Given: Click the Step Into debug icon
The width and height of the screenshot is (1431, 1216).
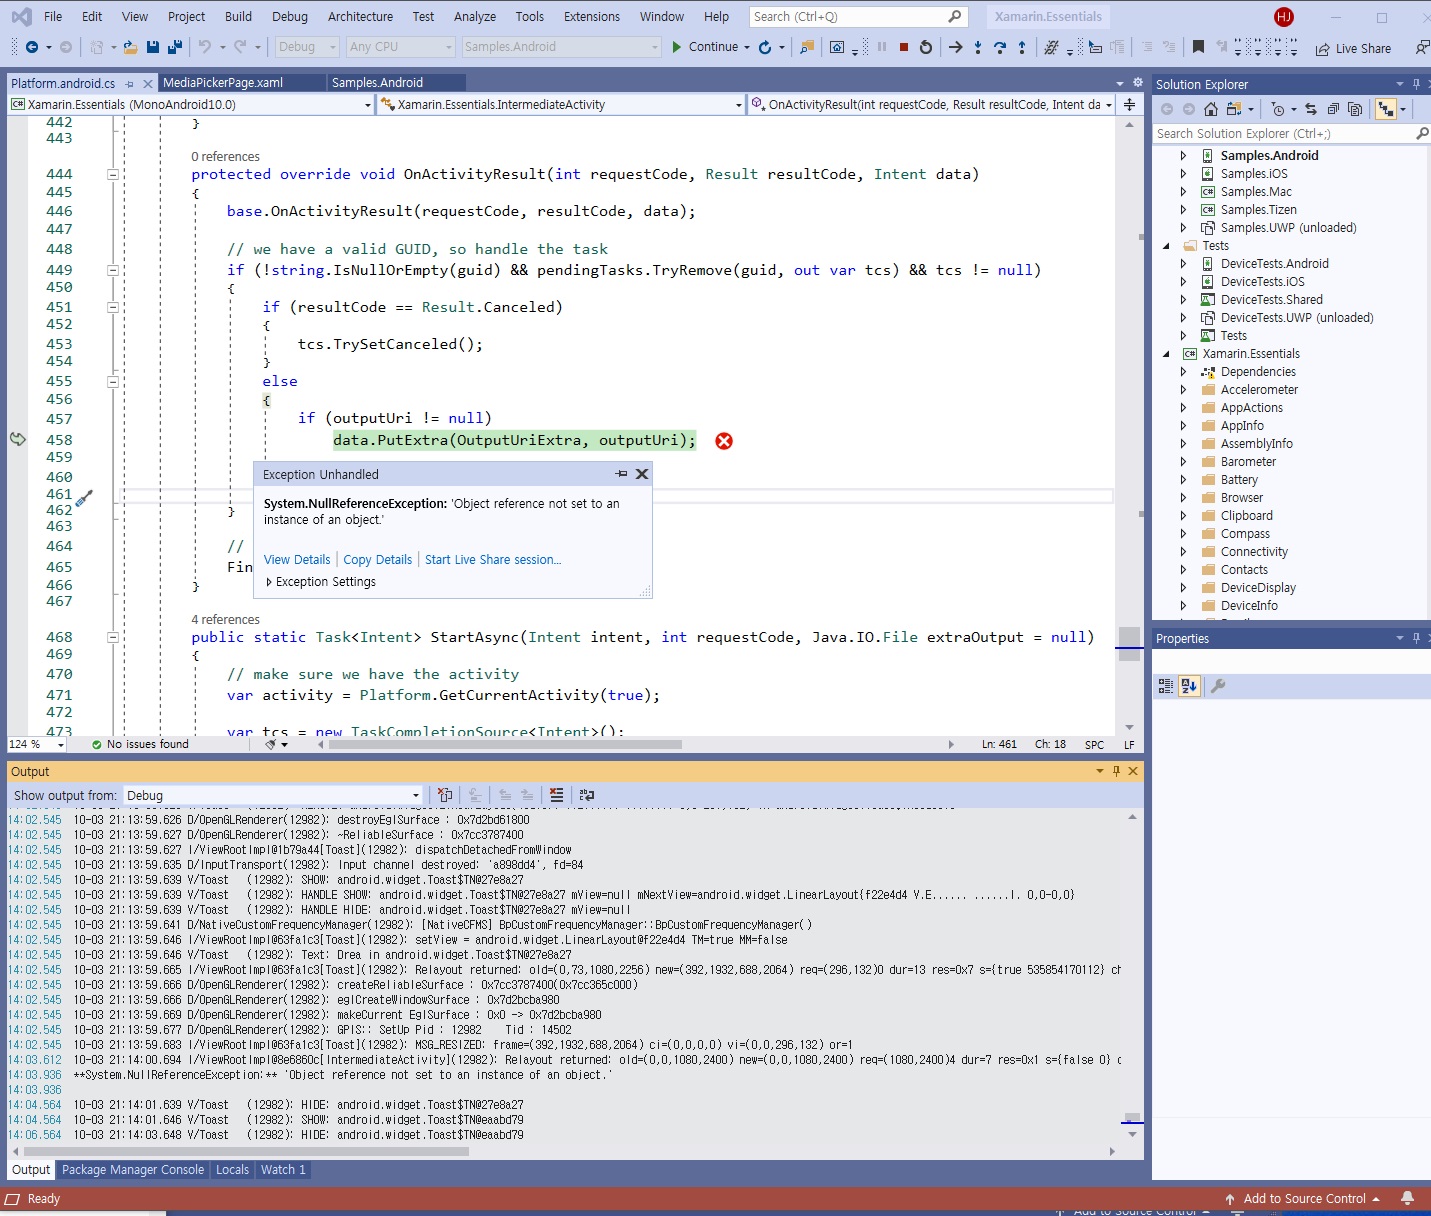Looking at the screenshot, I should (x=977, y=47).
